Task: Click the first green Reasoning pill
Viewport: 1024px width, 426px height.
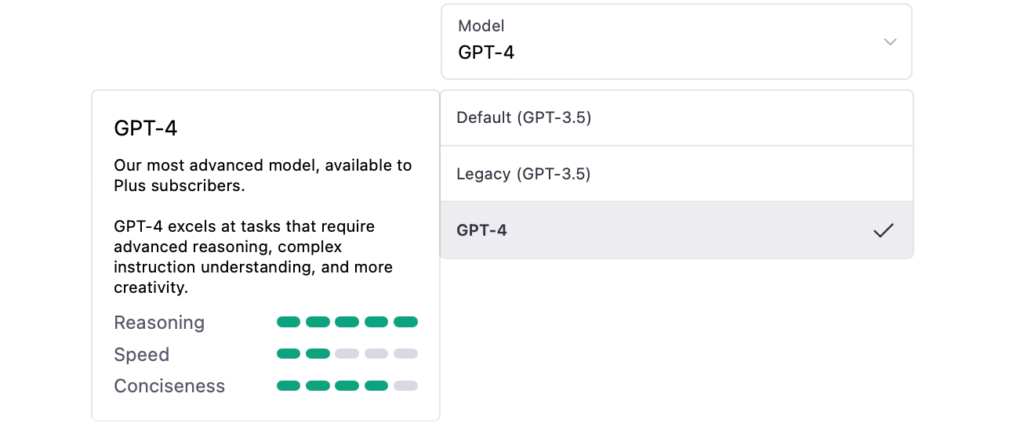Action: pos(288,322)
